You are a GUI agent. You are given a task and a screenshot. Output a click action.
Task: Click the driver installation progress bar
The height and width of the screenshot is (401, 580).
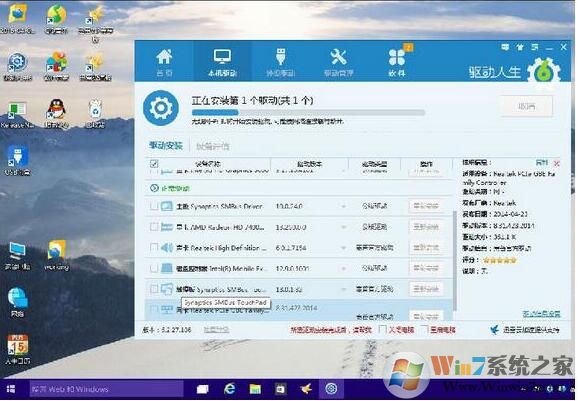pyautogui.click(x=308, y=112)
